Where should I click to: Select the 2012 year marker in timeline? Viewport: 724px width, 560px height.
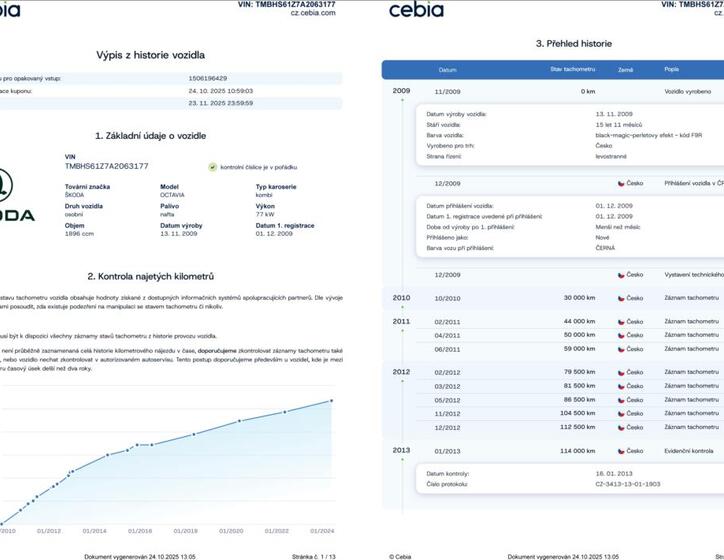401,372
